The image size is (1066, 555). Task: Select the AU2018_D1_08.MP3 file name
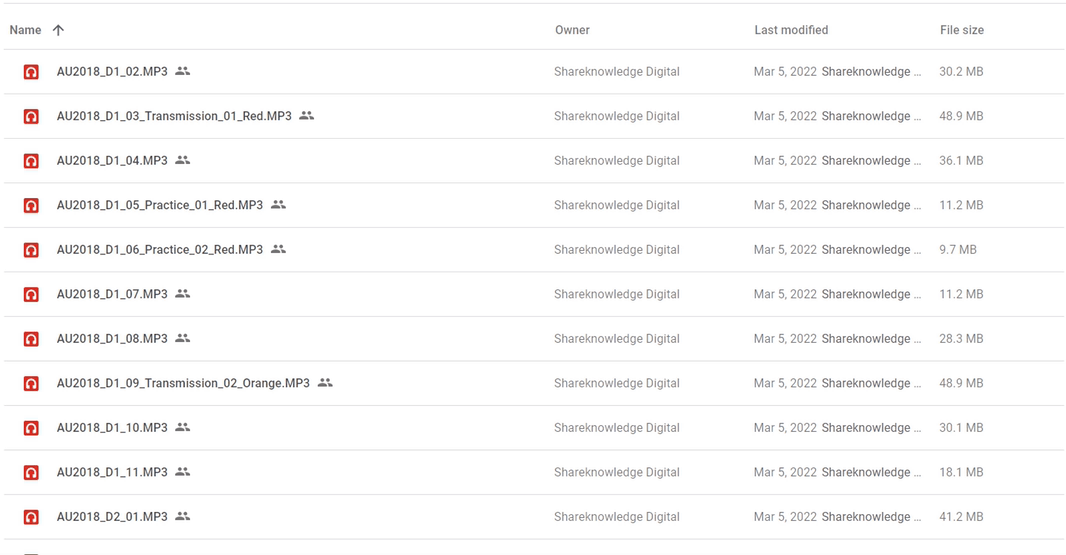click(x=112, y=339)
